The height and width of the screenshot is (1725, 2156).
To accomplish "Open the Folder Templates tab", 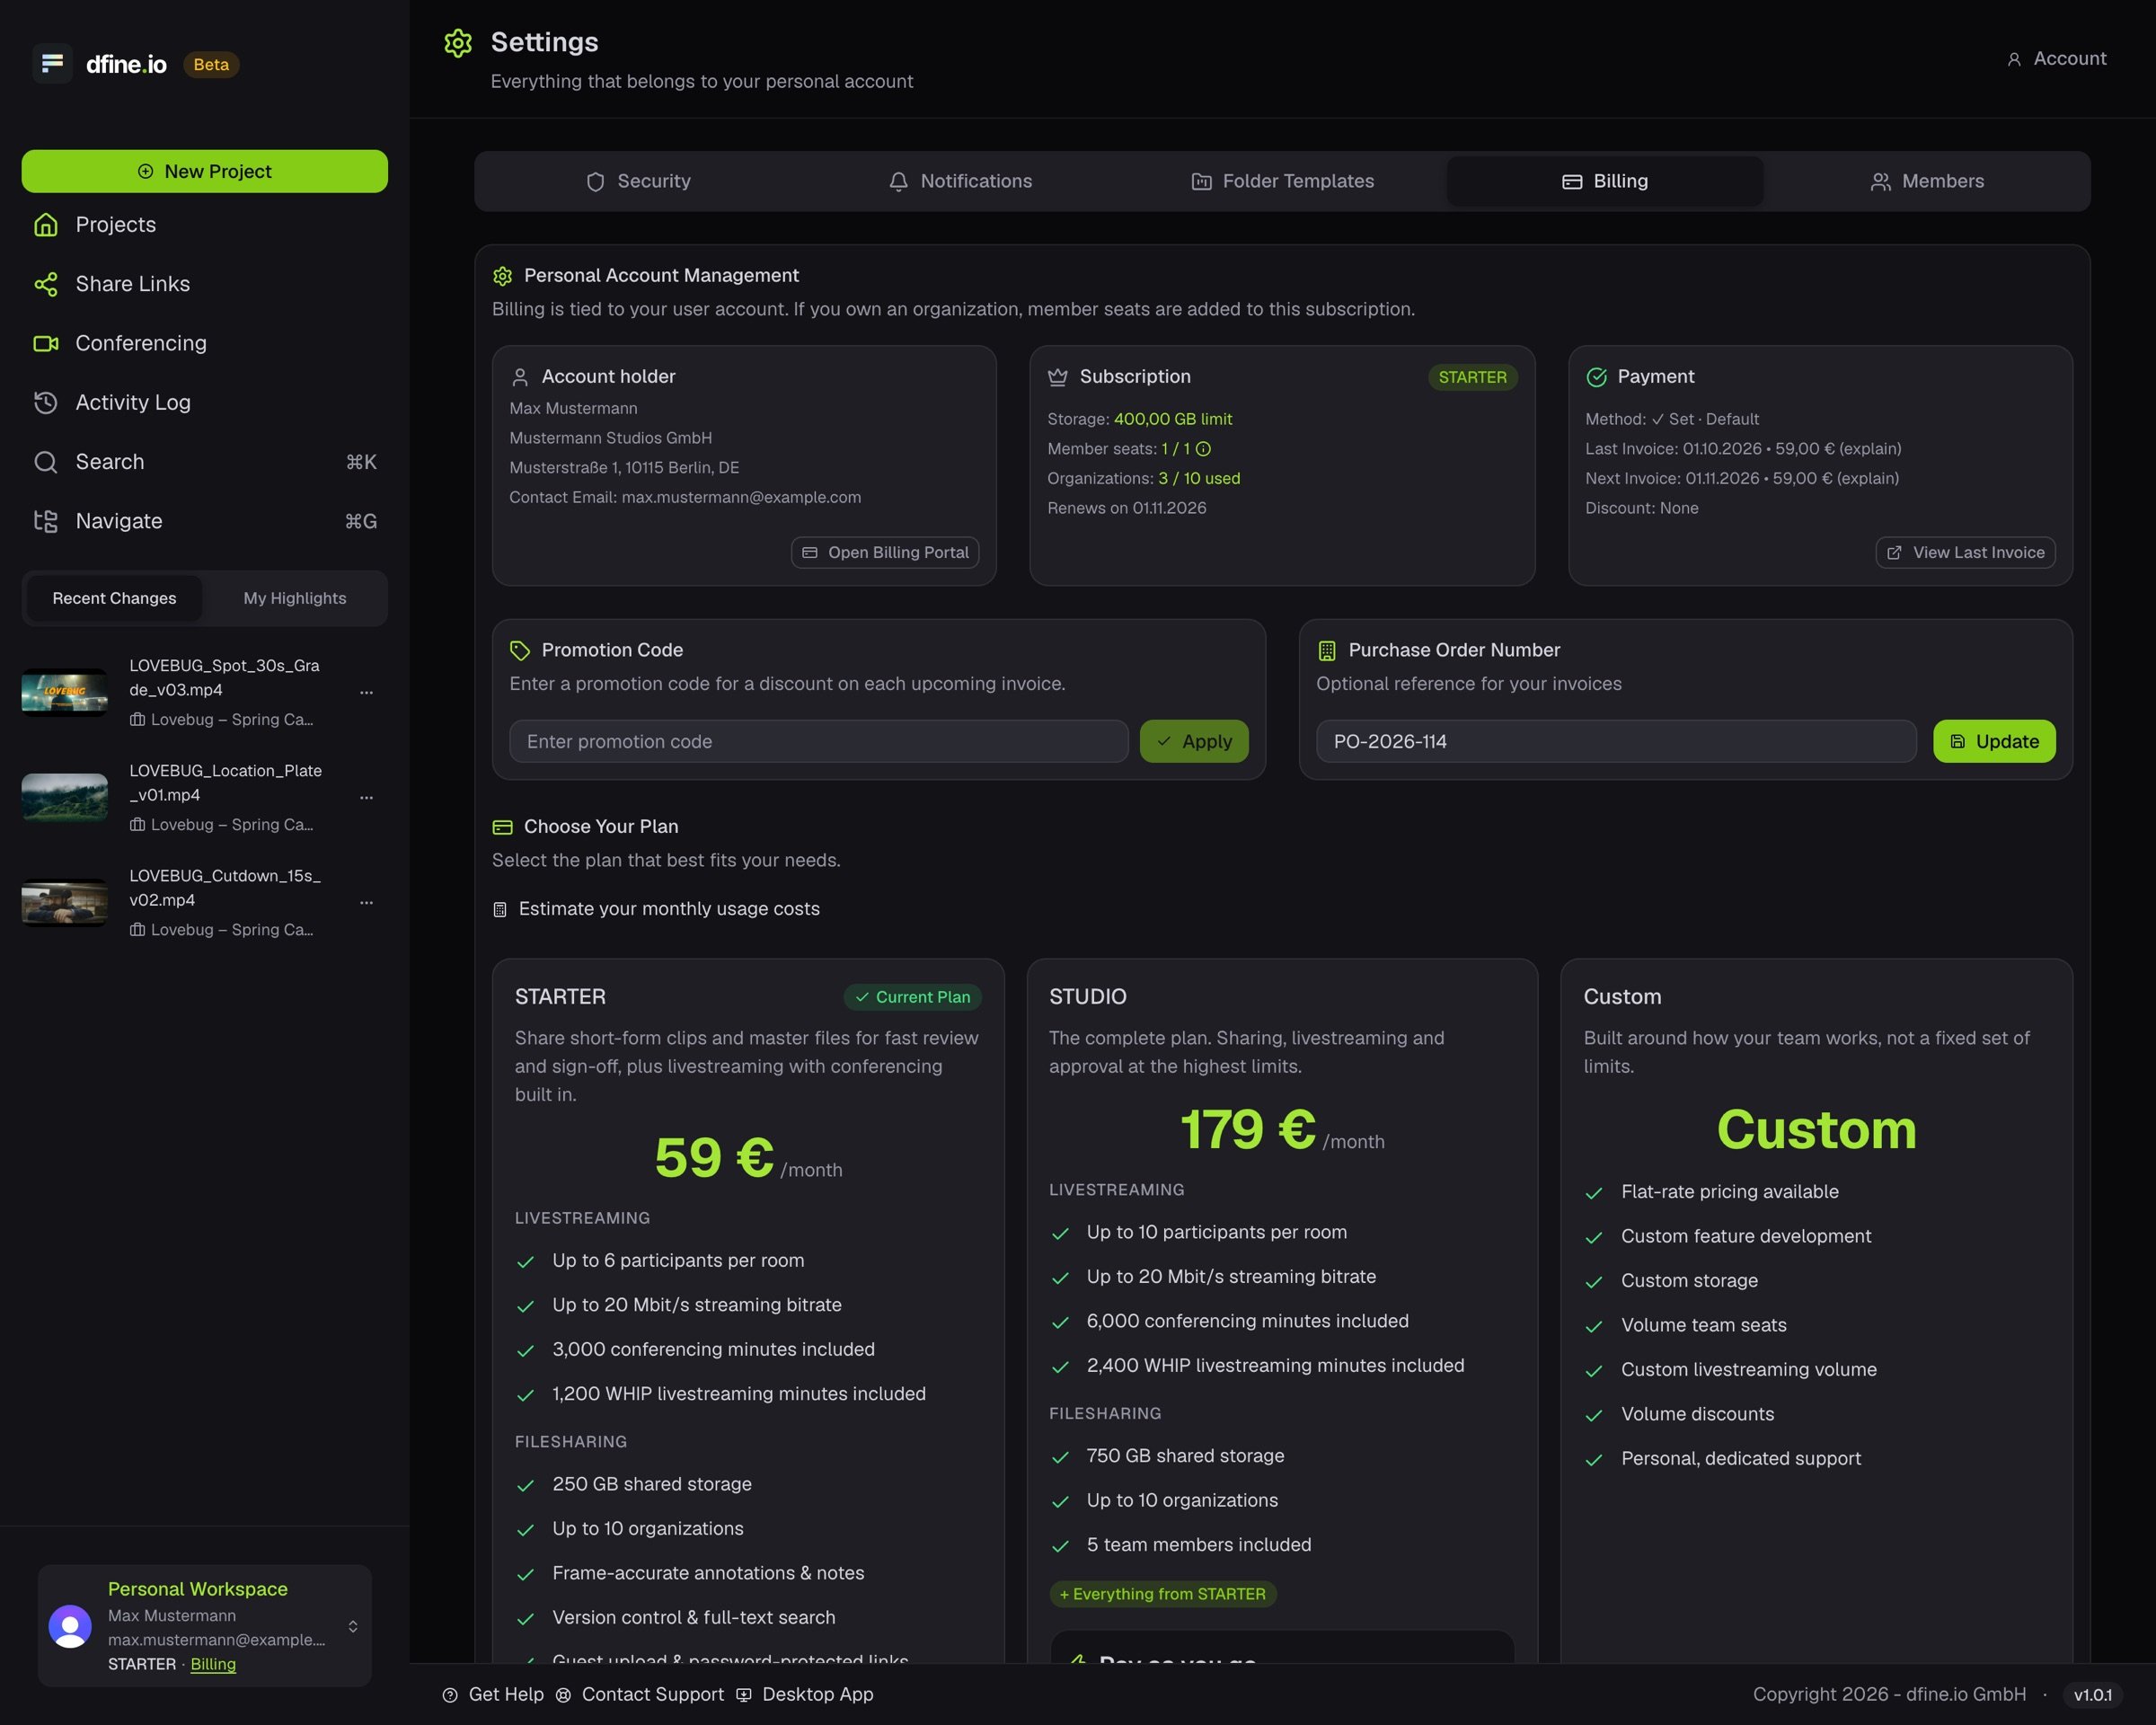I will (1282, 181).
